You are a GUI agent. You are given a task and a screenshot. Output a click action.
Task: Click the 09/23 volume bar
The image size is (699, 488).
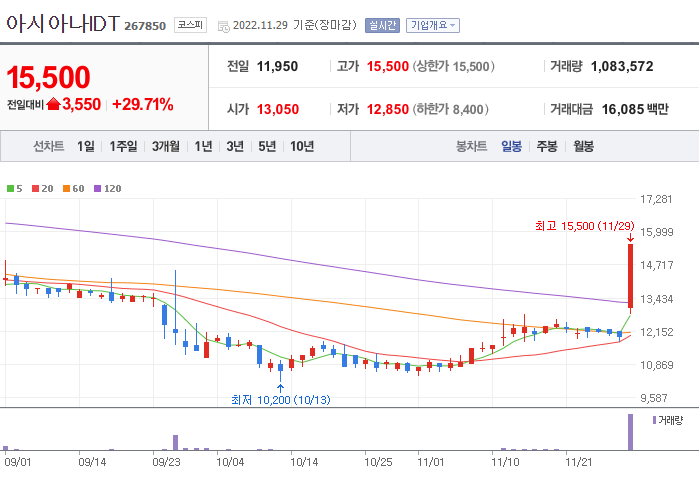(x=175, y=443)
